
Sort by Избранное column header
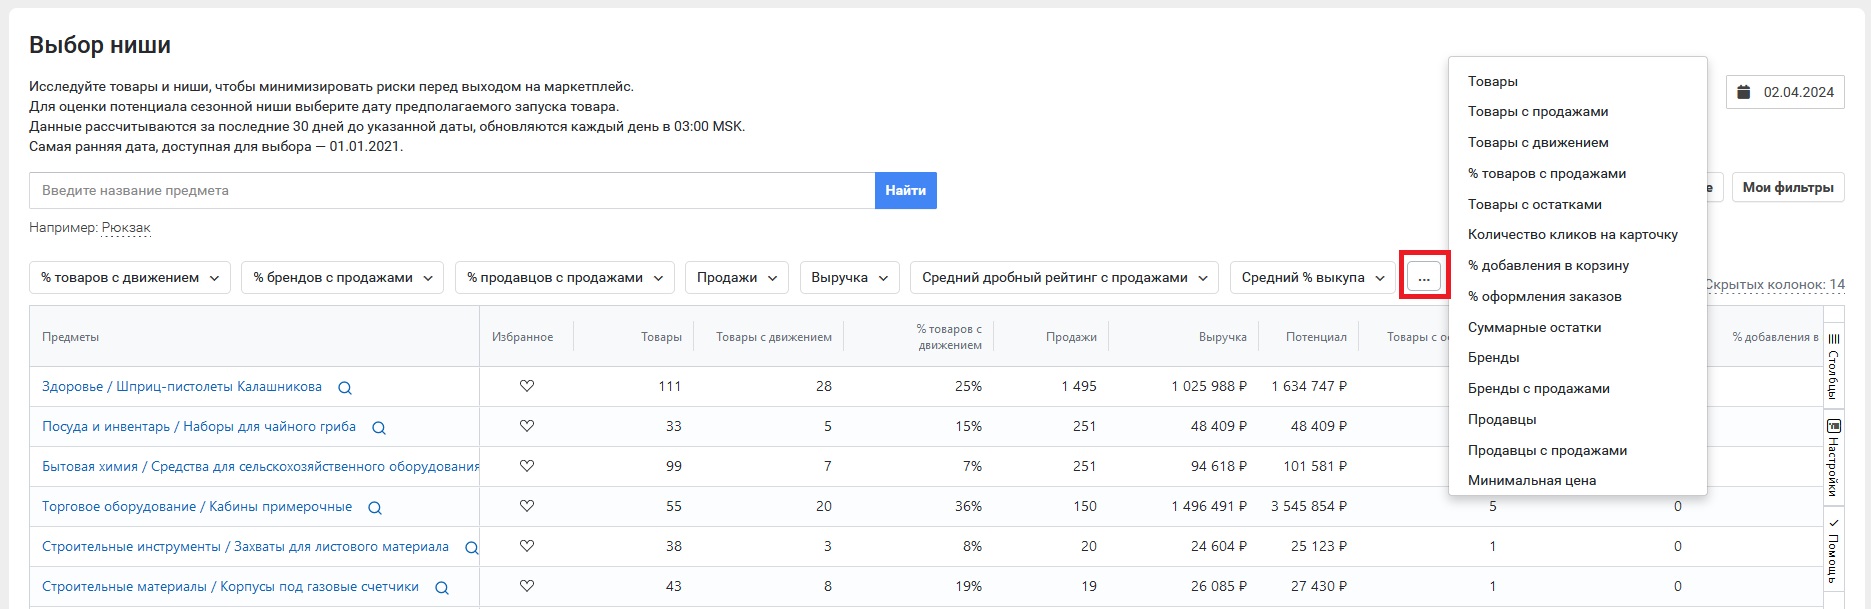[522, 337]
